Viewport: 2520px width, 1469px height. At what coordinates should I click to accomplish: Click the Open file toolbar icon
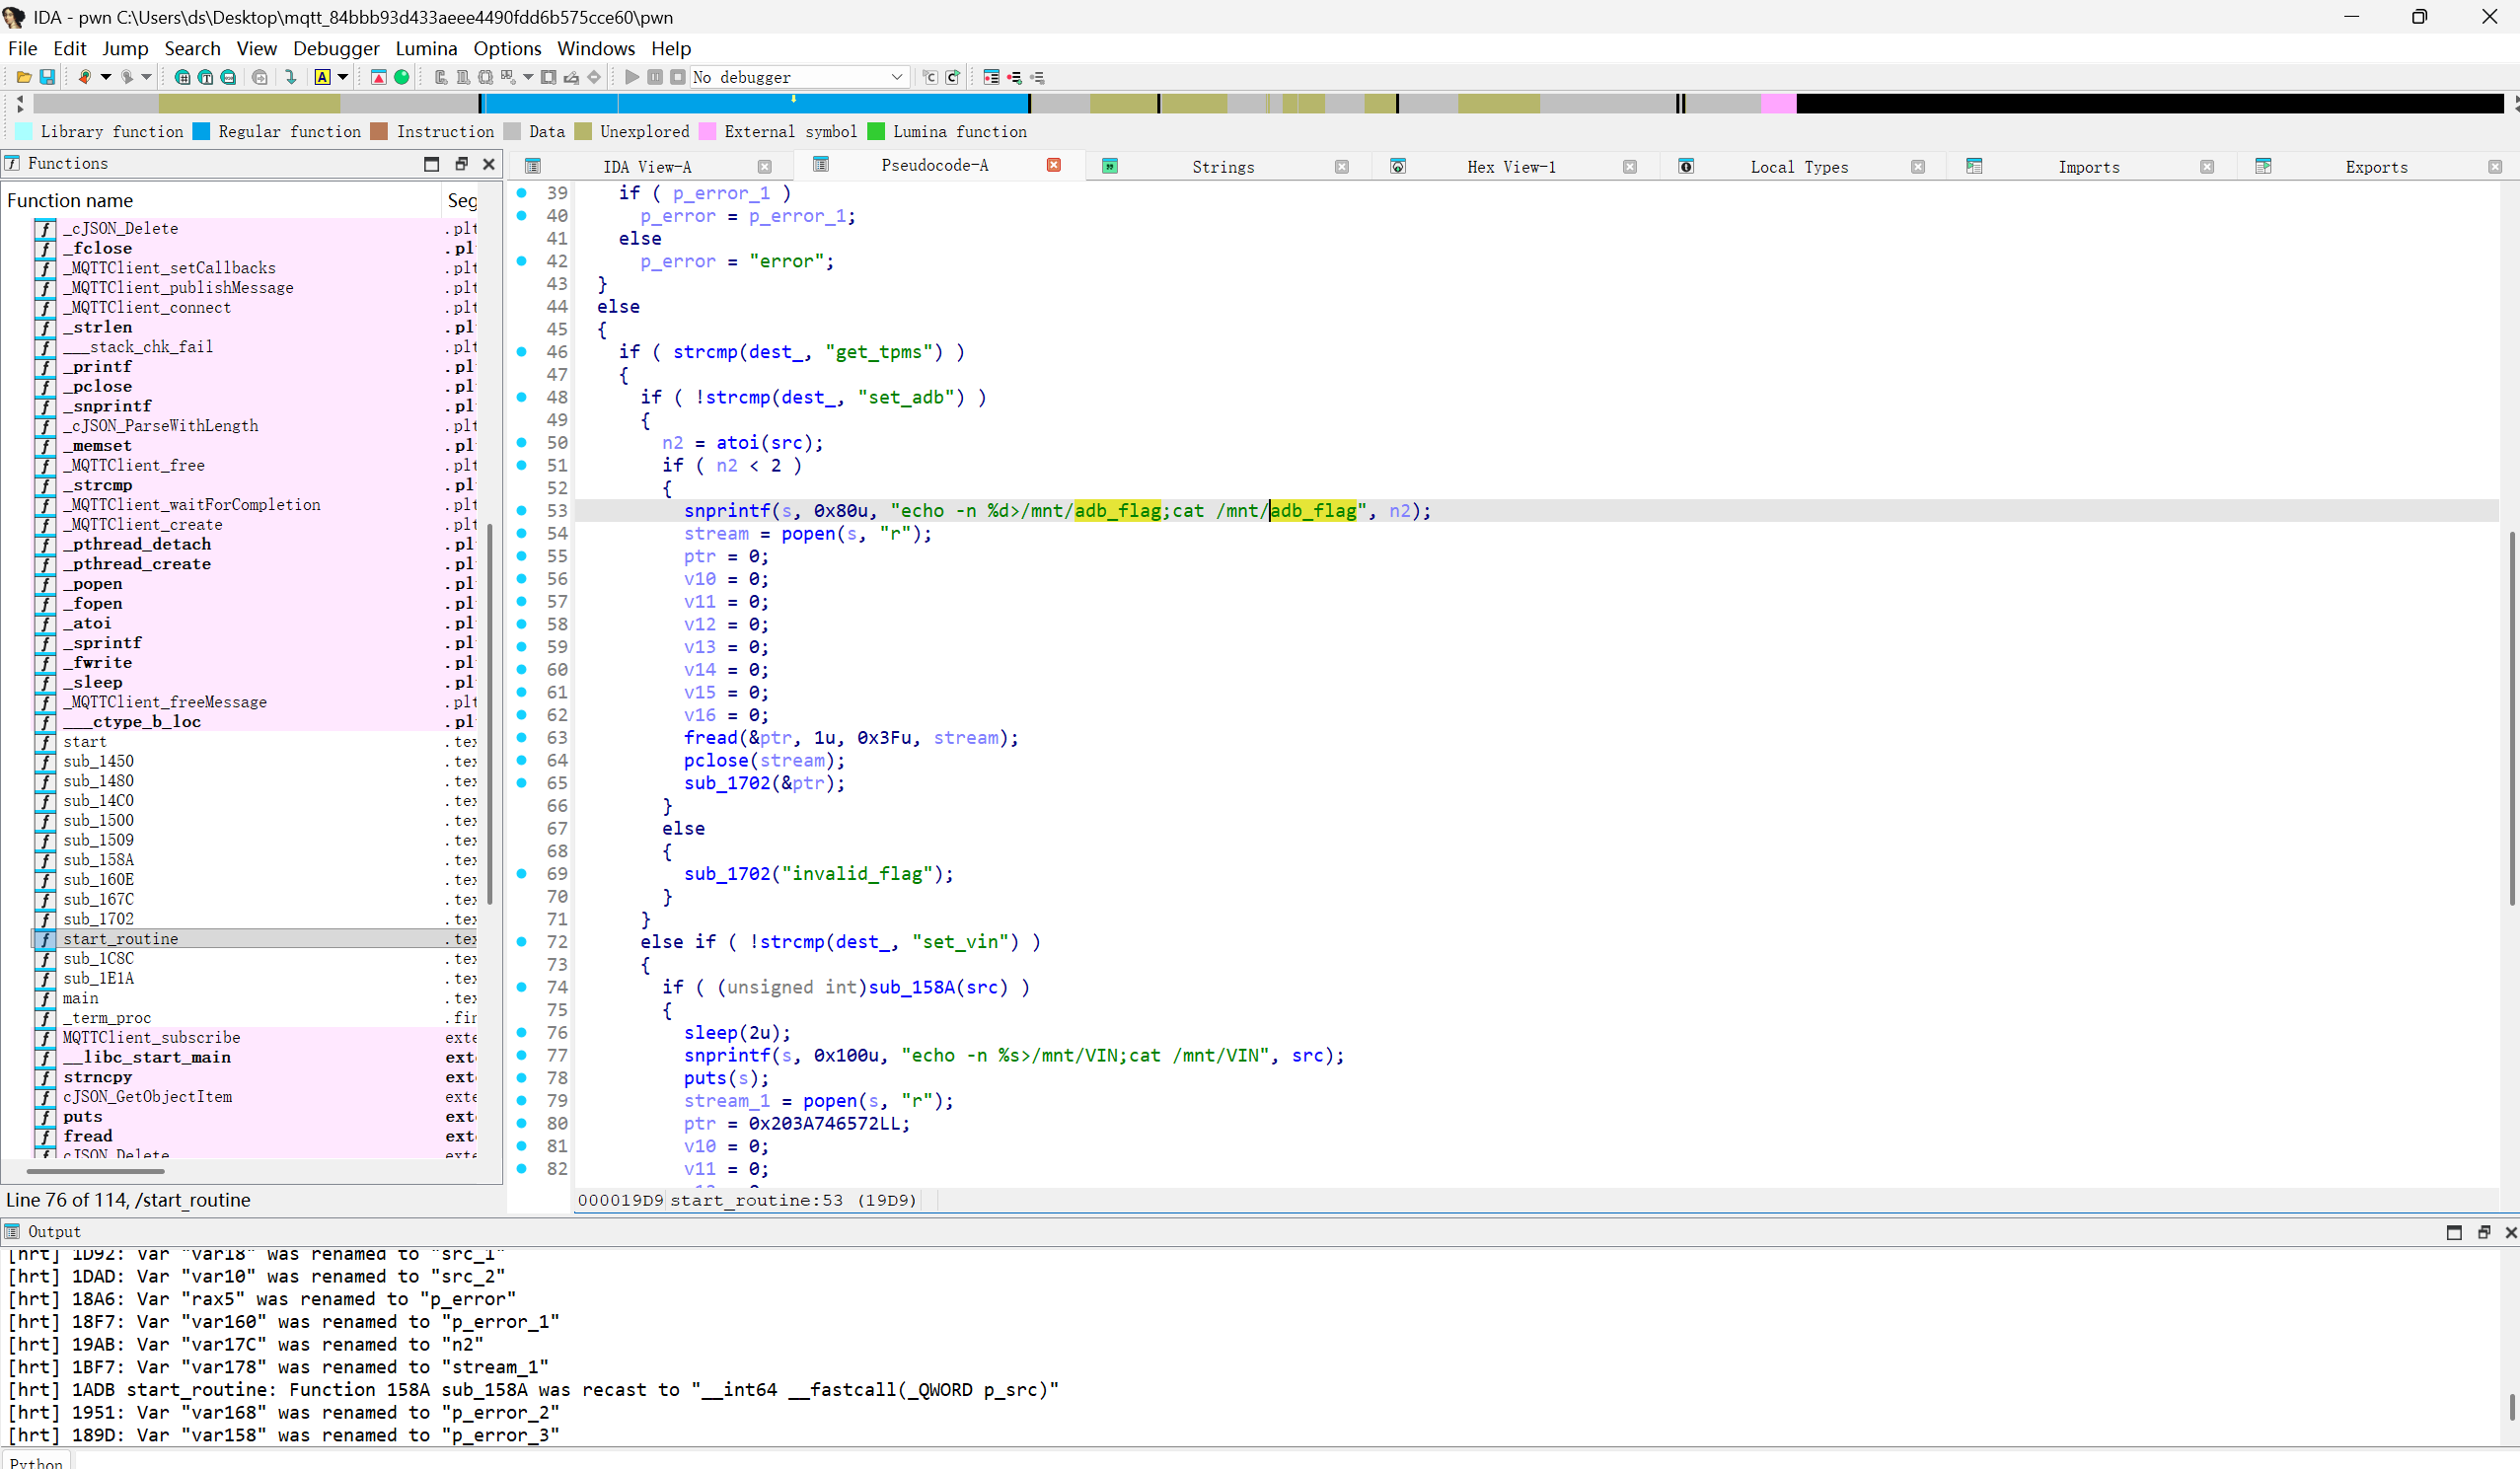(23, 77)
